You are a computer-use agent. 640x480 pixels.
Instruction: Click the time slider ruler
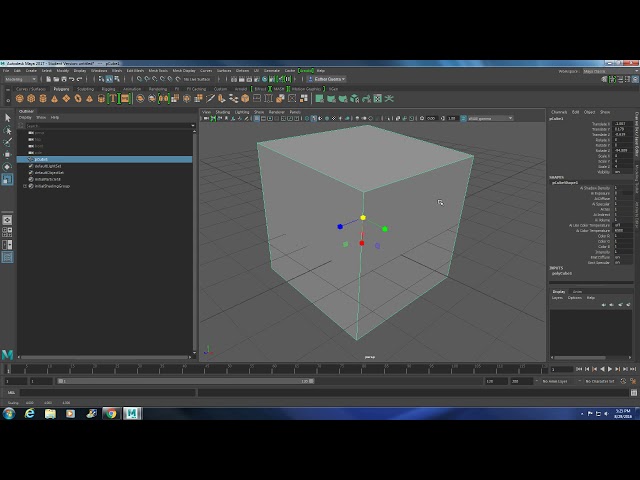[275, 369]
